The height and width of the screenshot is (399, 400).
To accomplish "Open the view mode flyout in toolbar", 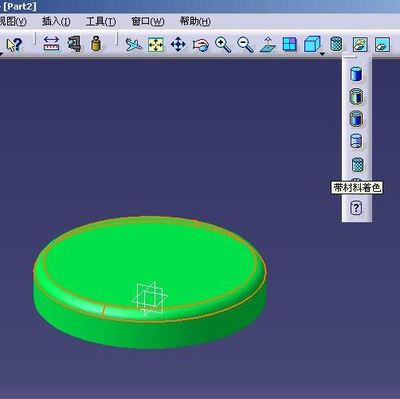I will [x=336, y=44].
